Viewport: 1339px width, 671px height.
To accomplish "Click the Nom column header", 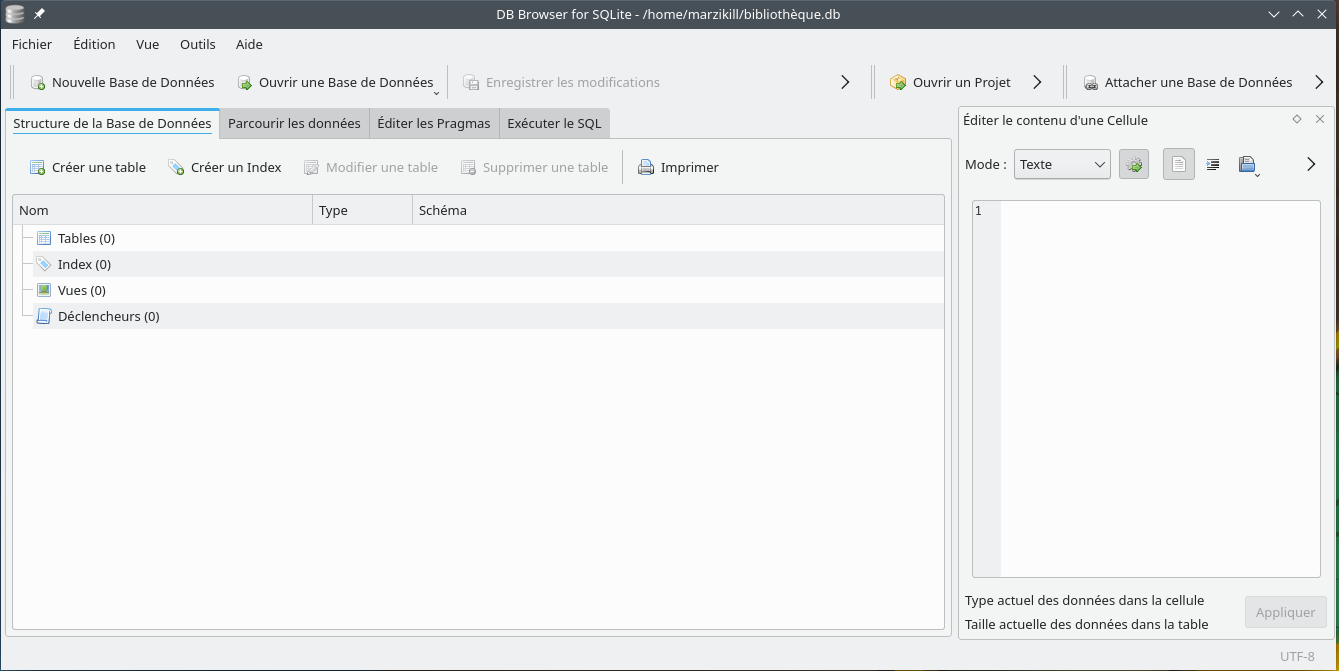I will pos(163,210).
